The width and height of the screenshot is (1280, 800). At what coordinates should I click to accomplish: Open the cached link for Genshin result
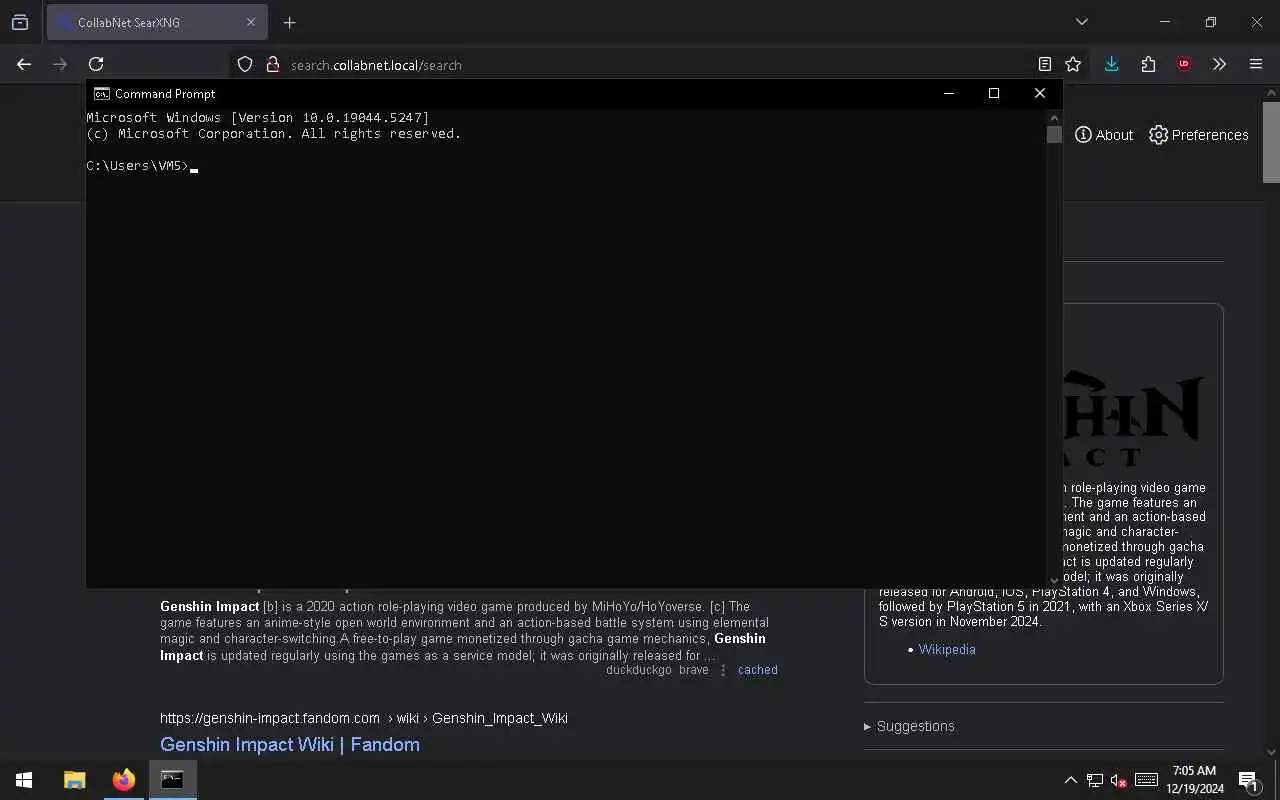[x=757, y=670]
